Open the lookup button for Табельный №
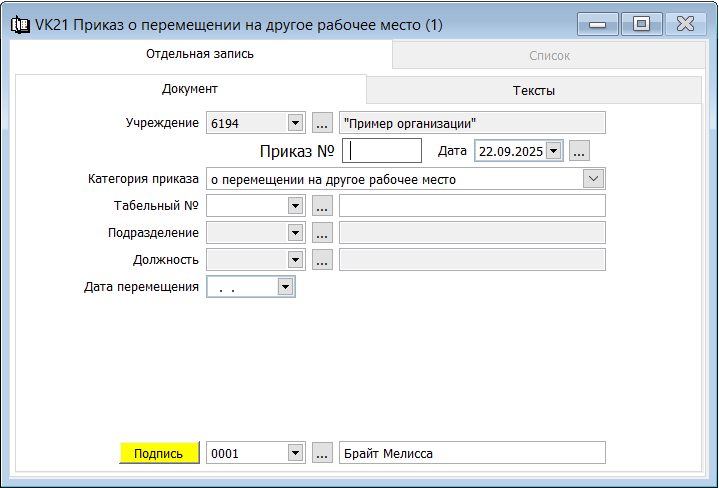 click(322, 206)
